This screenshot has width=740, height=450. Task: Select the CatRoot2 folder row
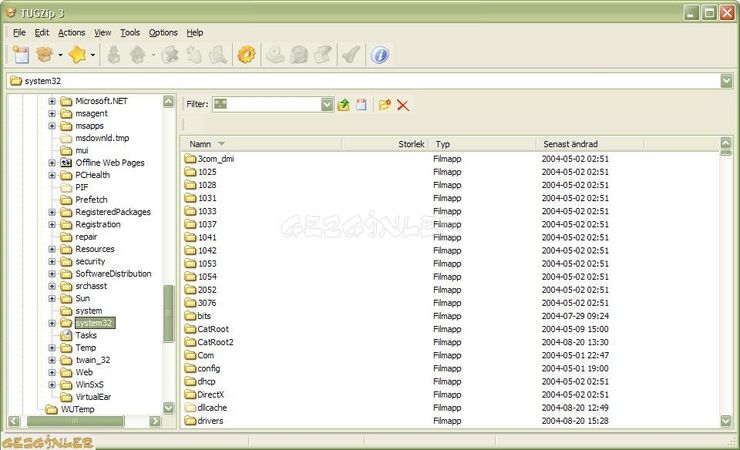point(450,342)
